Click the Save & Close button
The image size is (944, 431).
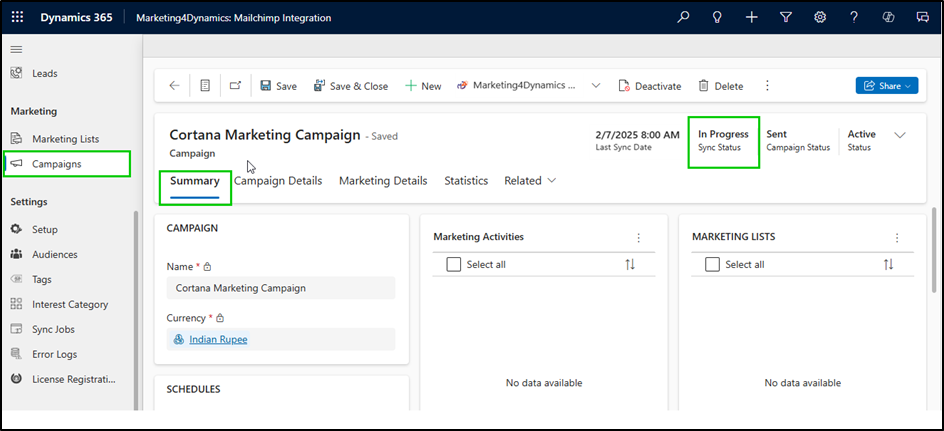tap(350, 86)
